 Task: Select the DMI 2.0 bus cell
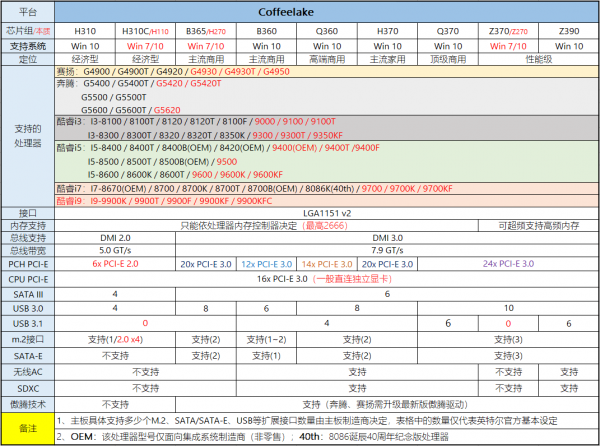tap(115, 238)
